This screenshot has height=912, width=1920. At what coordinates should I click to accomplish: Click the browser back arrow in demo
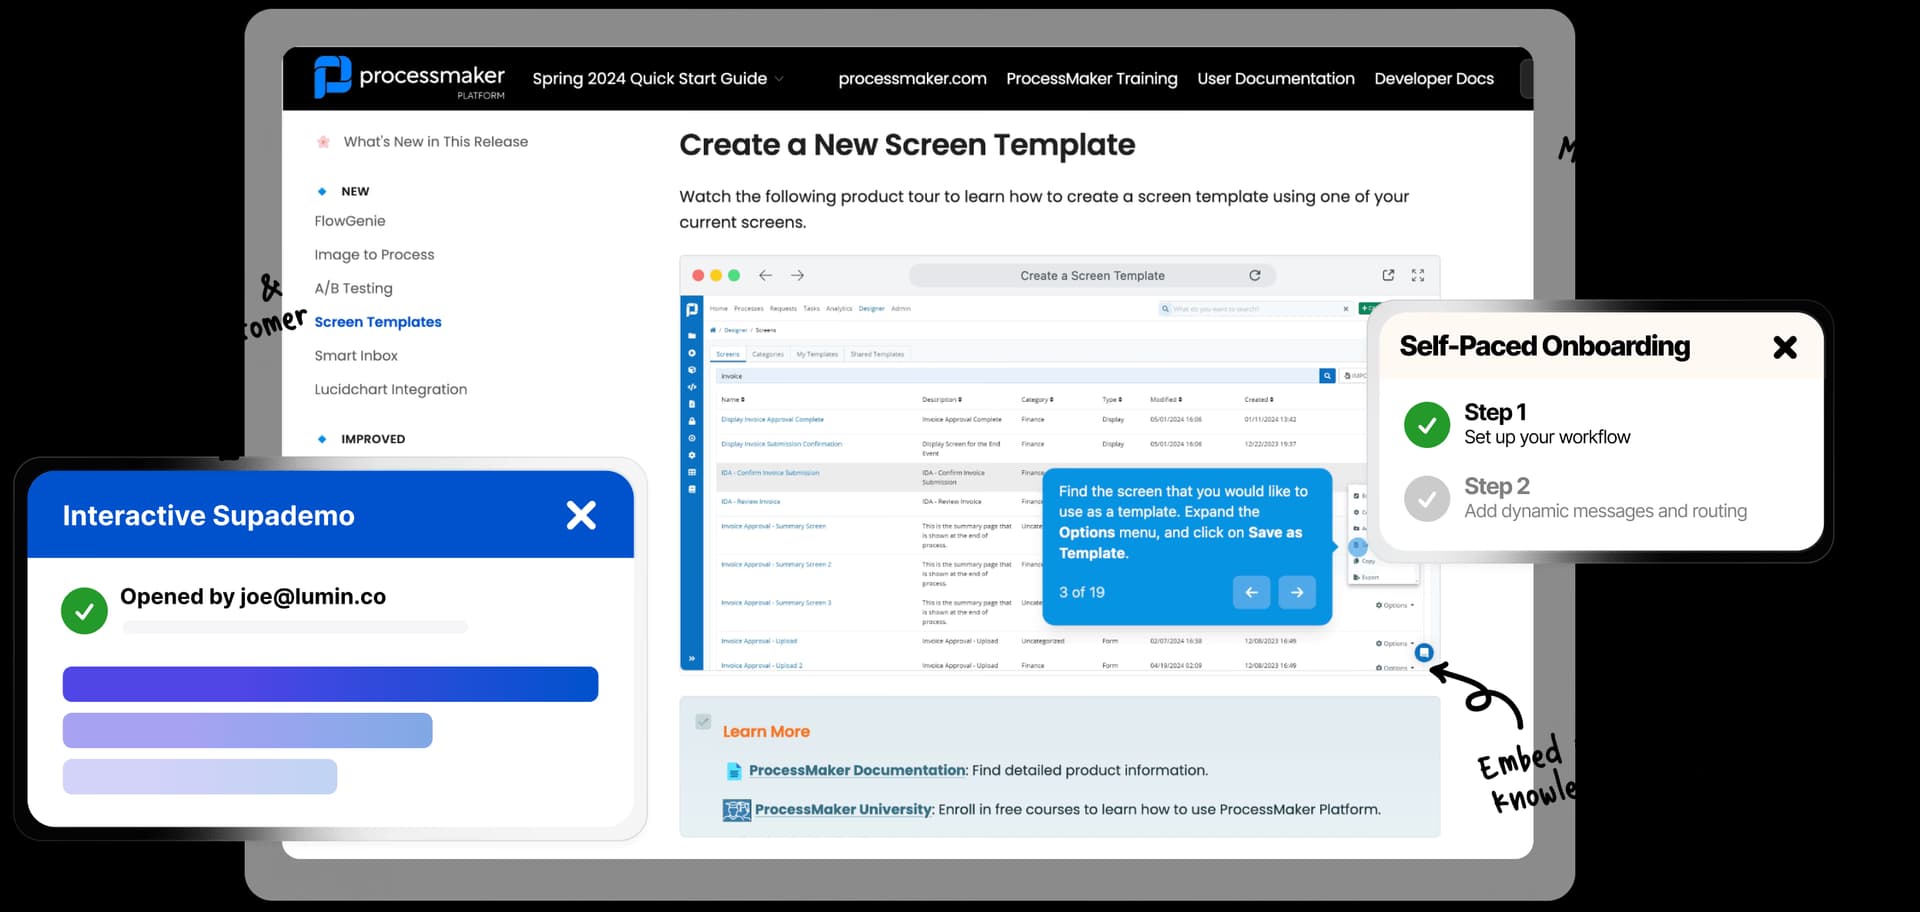[x=765, y=275]
